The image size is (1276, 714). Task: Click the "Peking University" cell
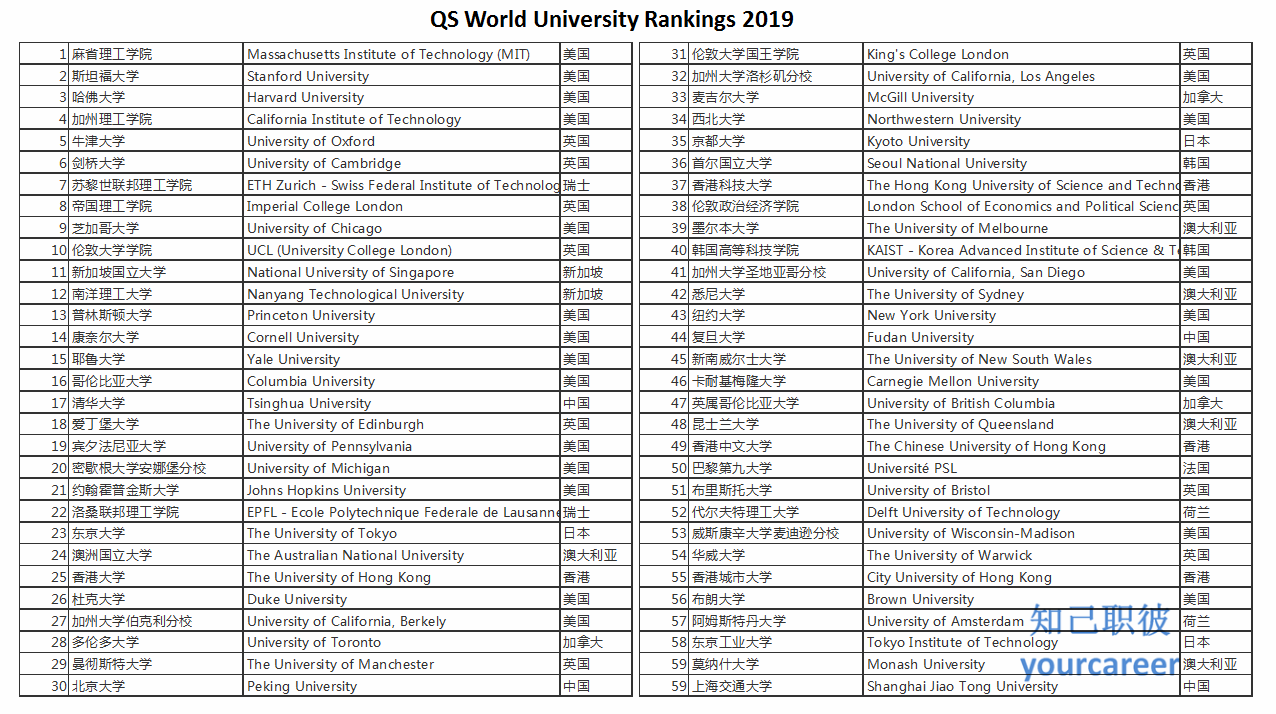(x=402, y=686)
